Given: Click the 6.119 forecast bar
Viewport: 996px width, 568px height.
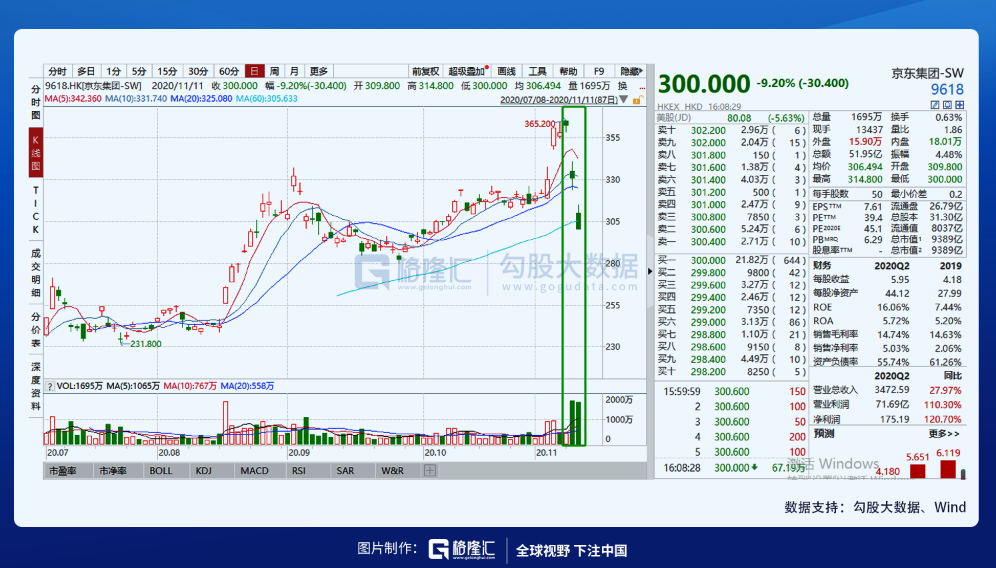Looking at the screenshot, I should (948, 470).
